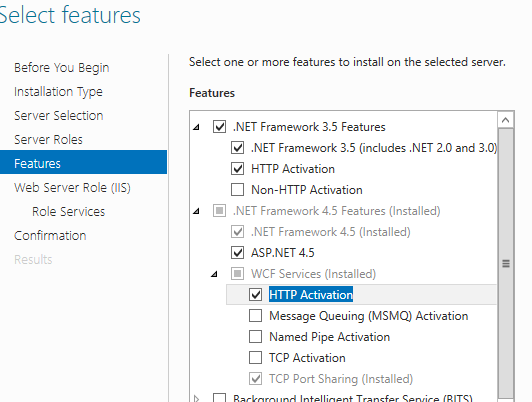The width and height of the screenshot is (532, 402).
Task: Open the Web Server Role (IIS) step
Action: (72, 188)
